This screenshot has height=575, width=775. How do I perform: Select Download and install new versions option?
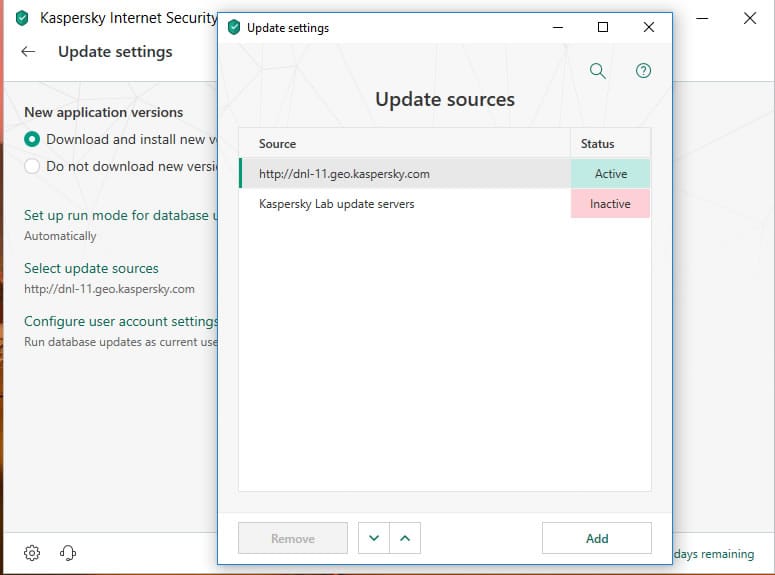(32, 139)
